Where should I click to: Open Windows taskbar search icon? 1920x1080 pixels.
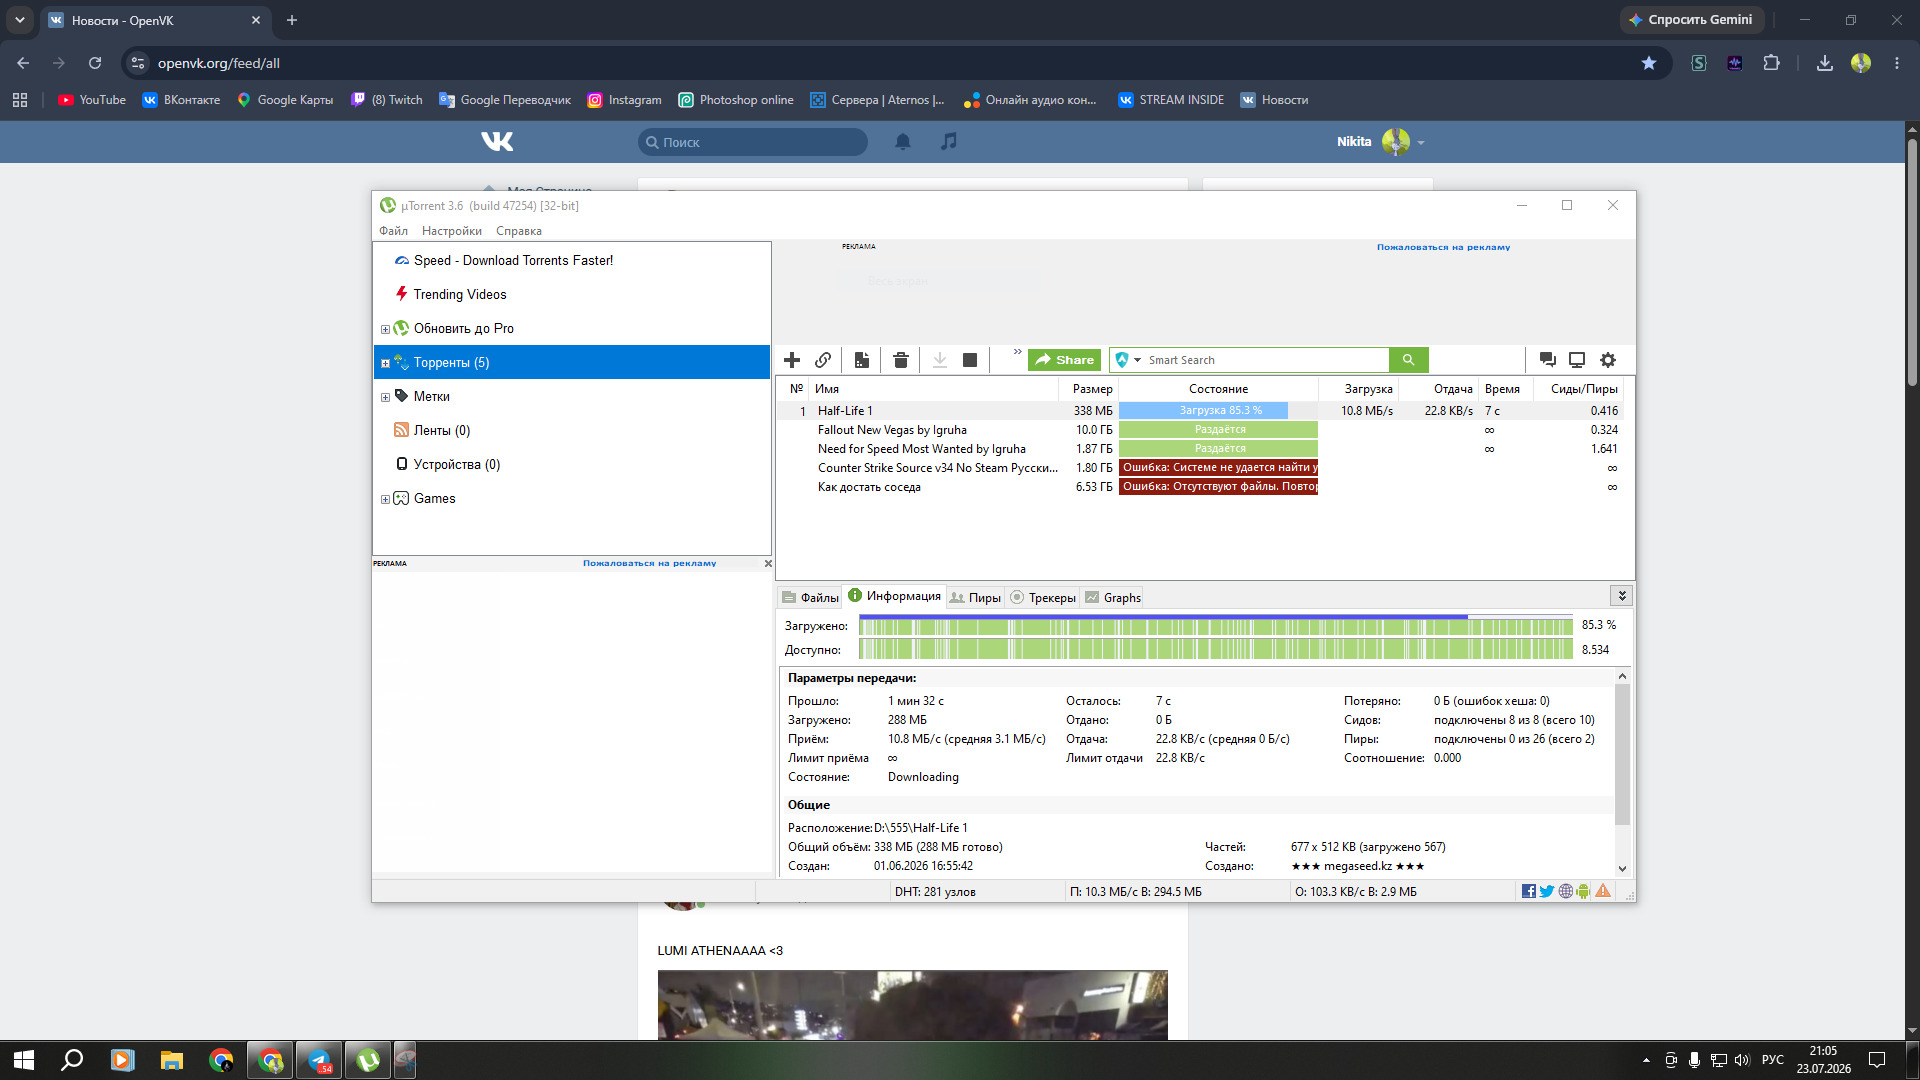tap(72, 1060)
